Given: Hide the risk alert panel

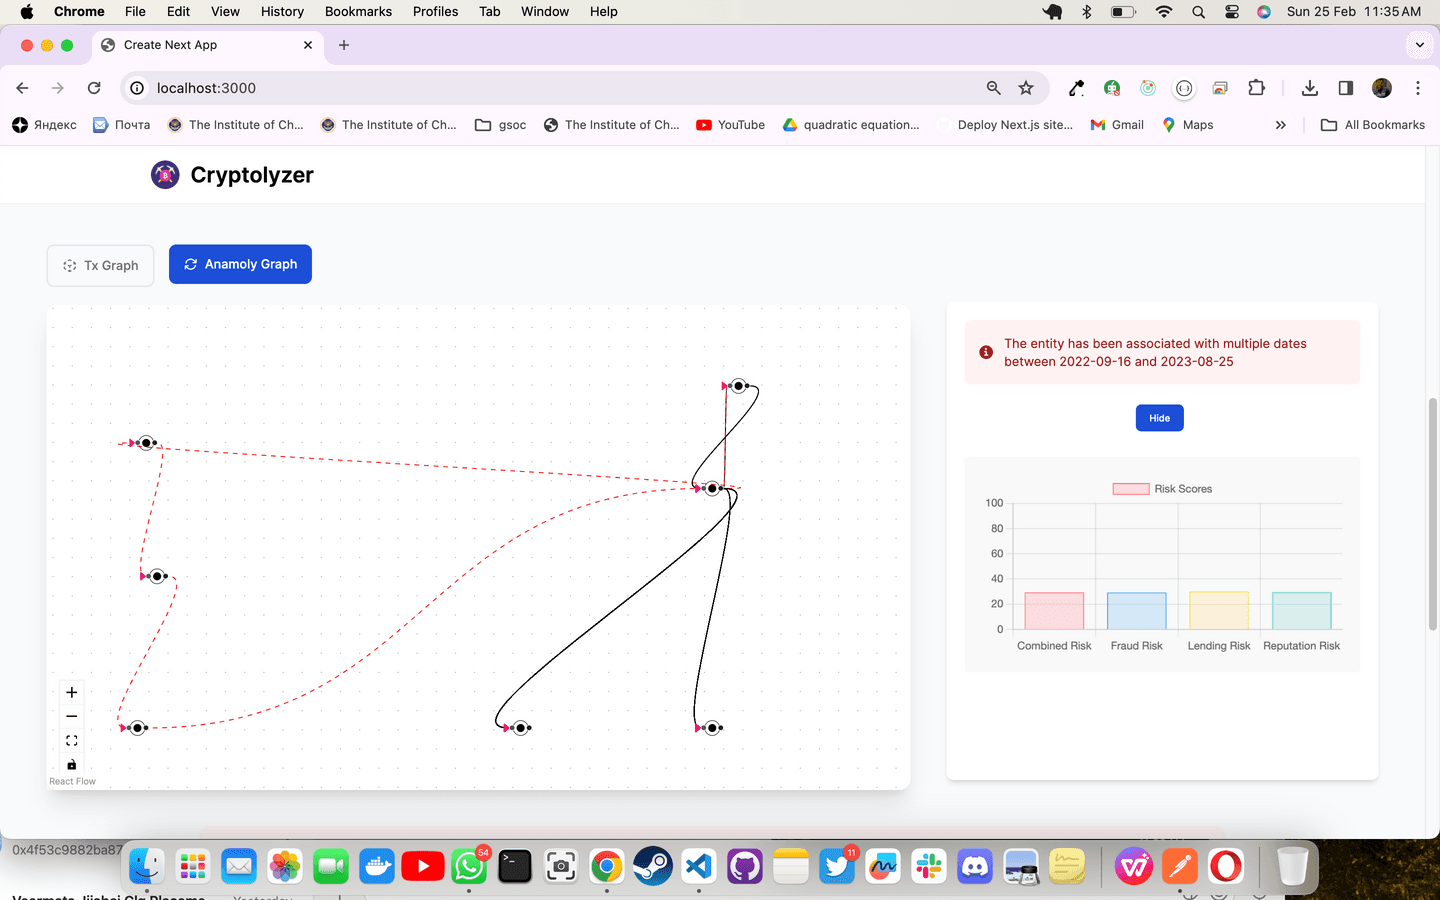Looking at the screenshot, I should tap(1159, 418).
